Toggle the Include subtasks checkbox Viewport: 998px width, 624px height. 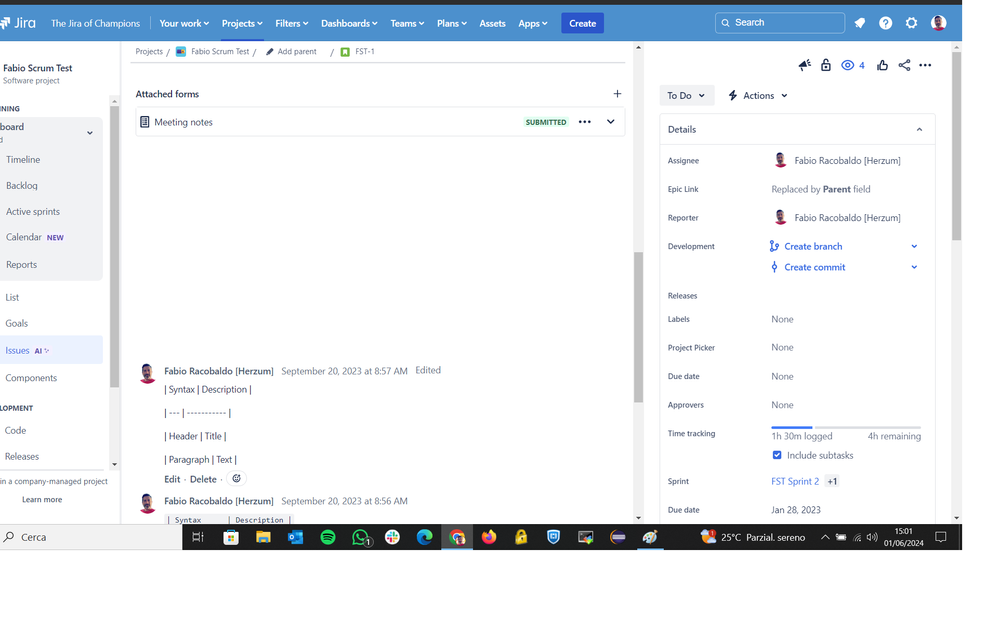(777, 455)
